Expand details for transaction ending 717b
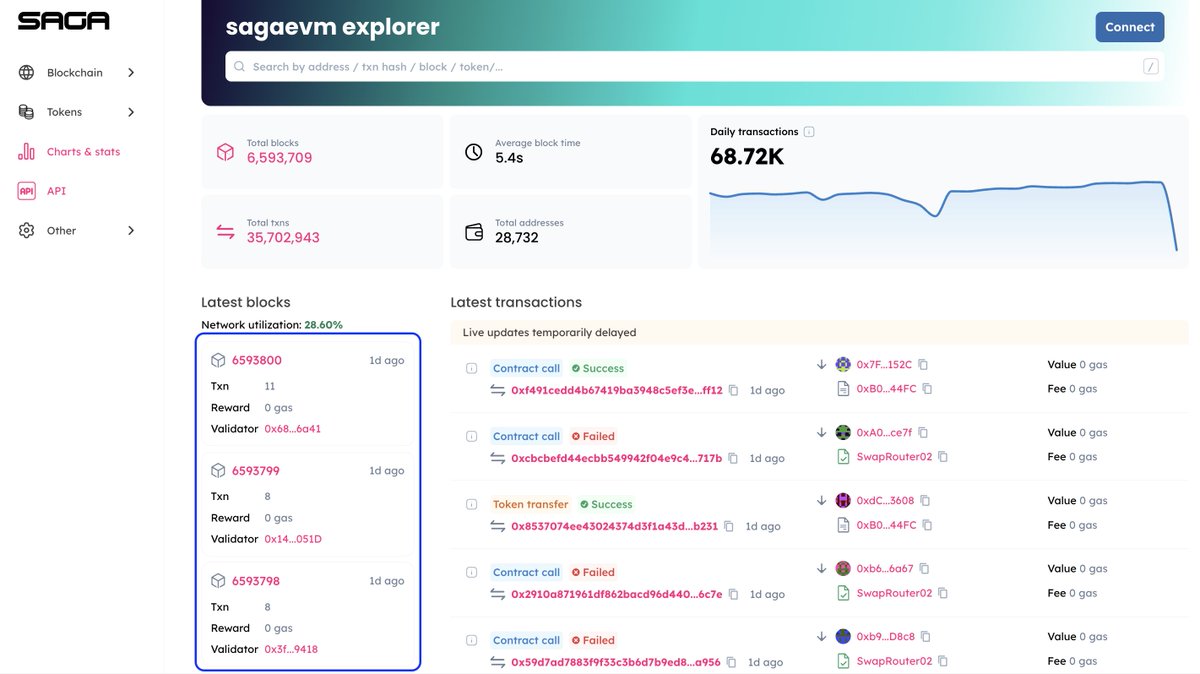 point(471,436)
